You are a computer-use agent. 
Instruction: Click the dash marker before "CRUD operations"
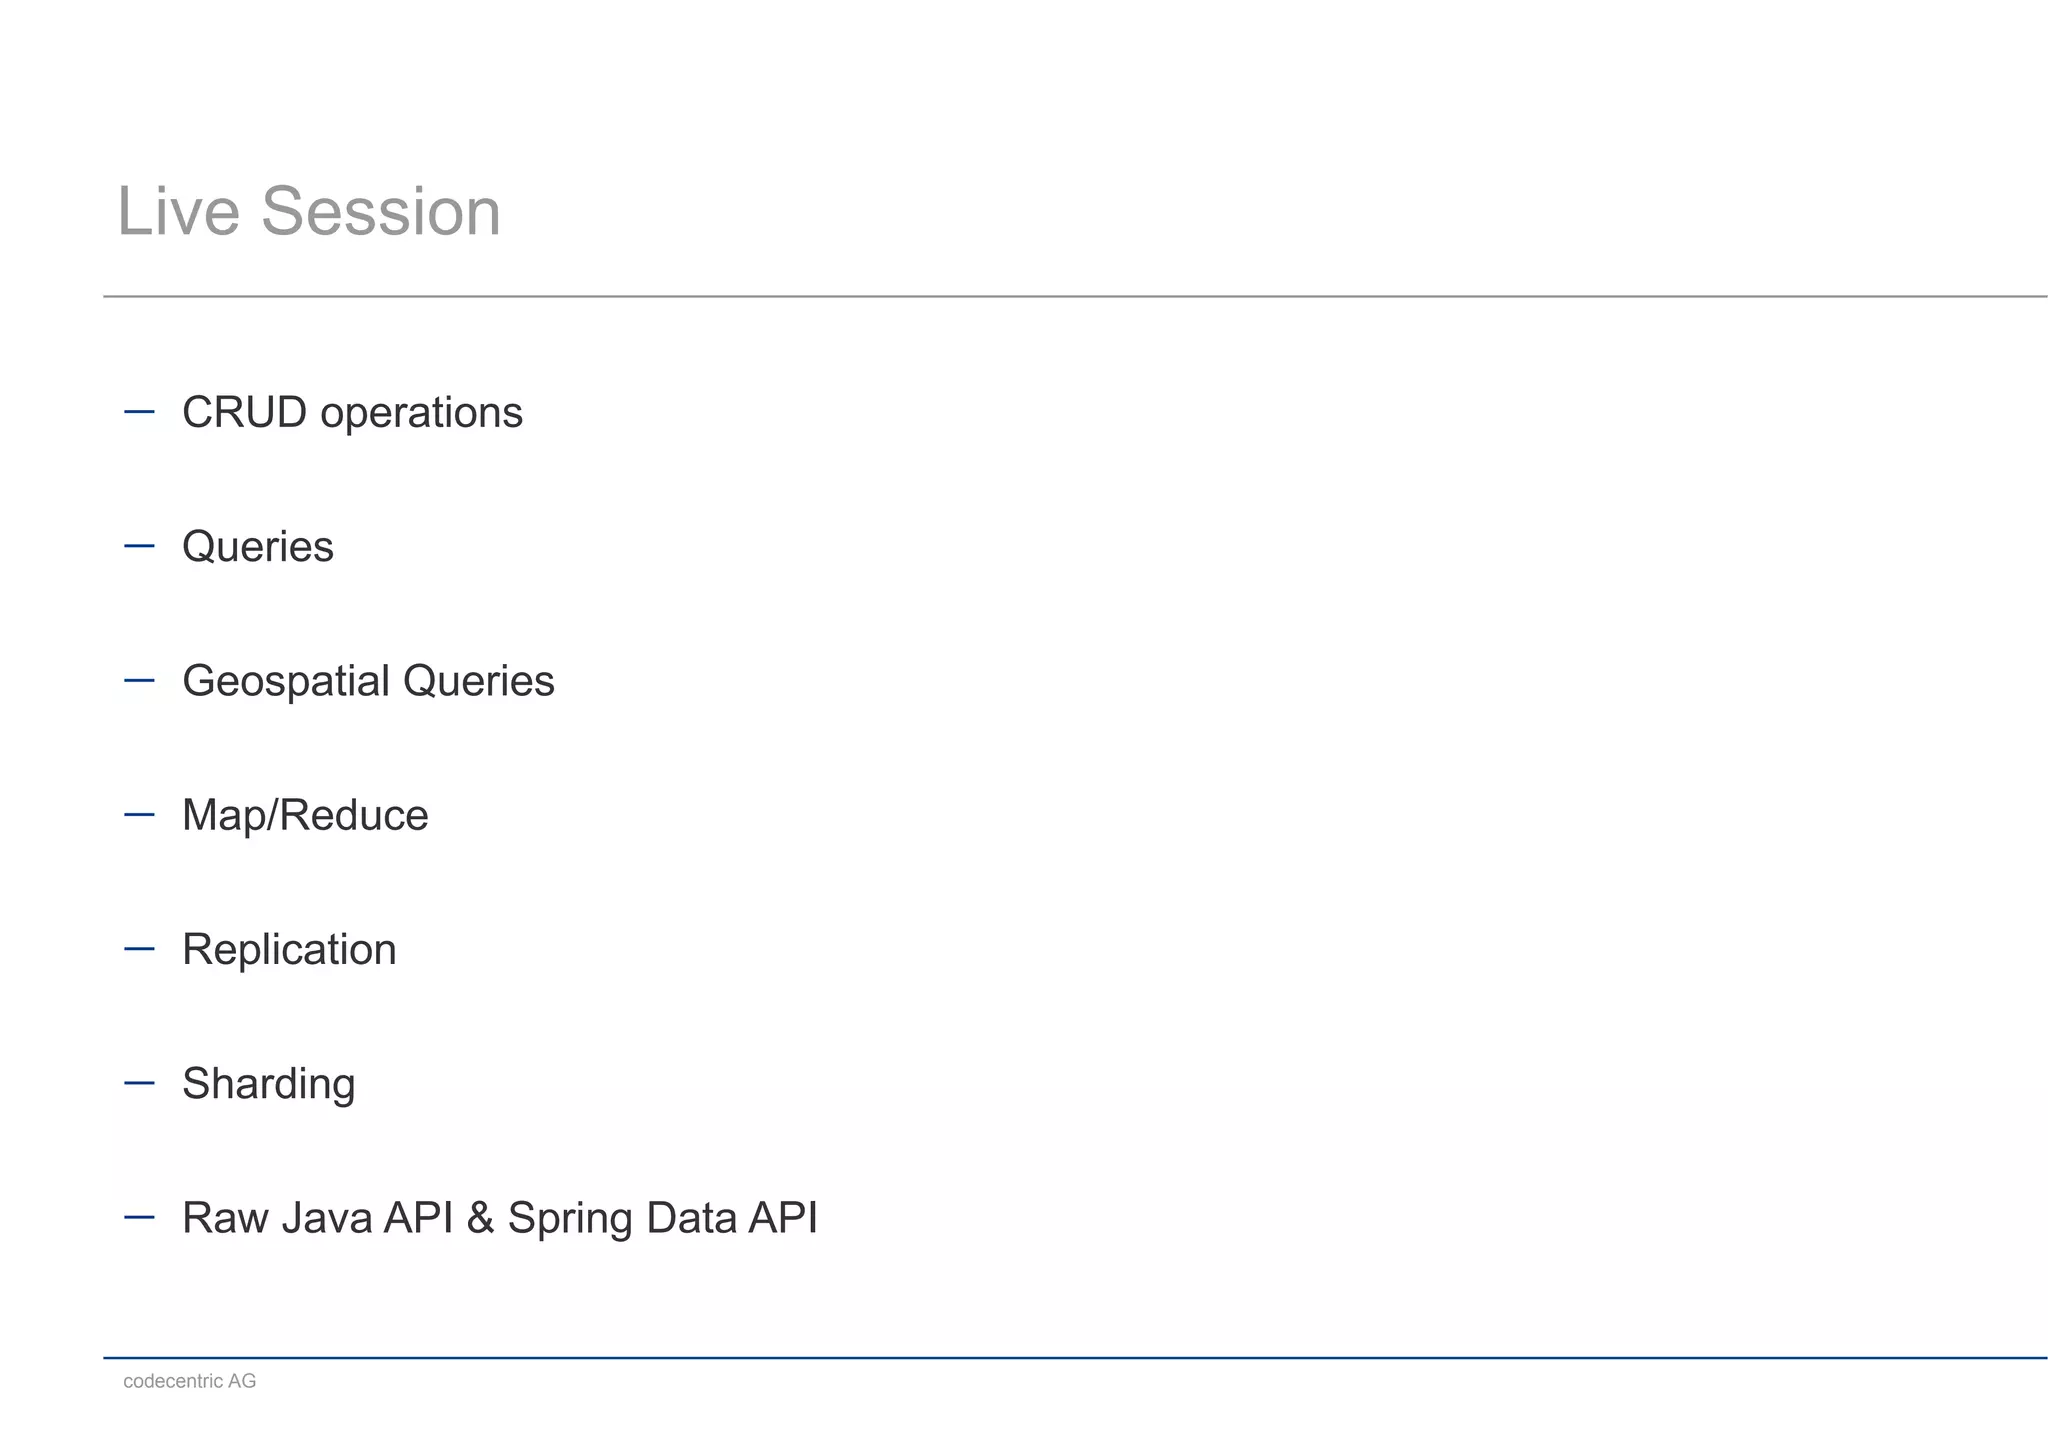coord(139,411)
